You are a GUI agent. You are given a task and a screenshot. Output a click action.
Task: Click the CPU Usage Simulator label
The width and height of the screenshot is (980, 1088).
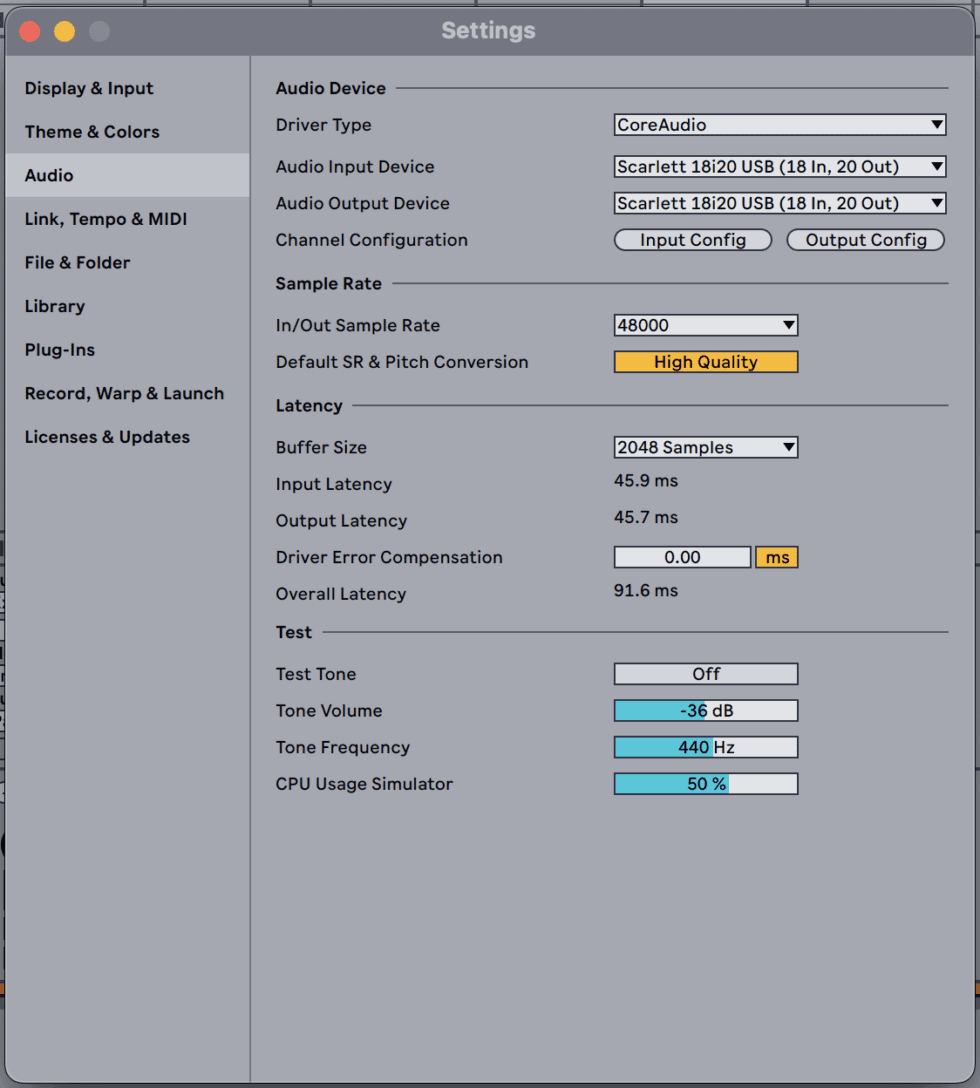click(364, 784)
